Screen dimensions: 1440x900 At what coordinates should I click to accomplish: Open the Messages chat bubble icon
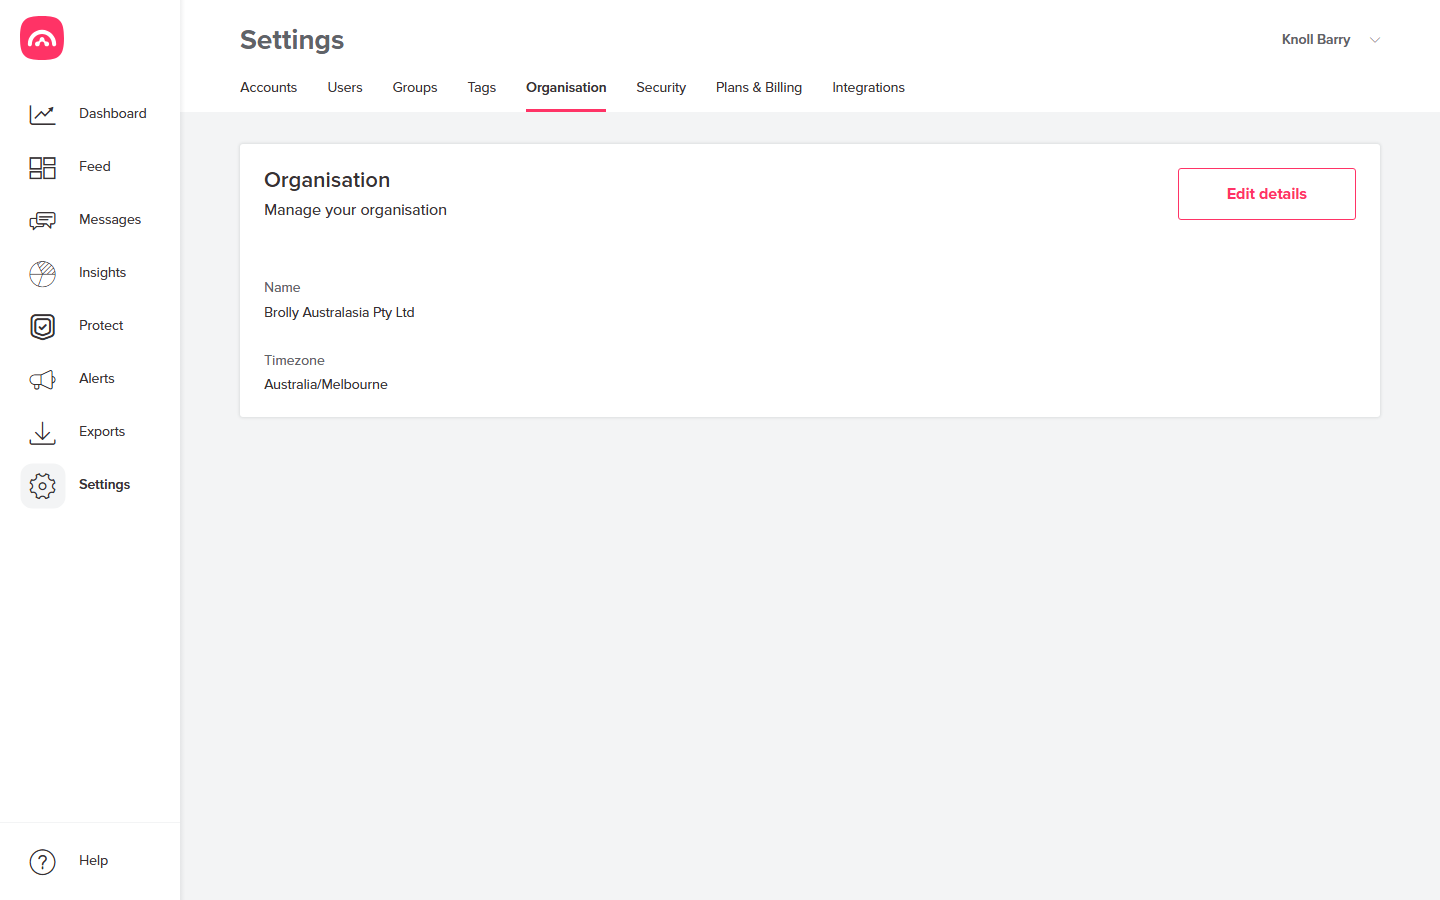42,220
